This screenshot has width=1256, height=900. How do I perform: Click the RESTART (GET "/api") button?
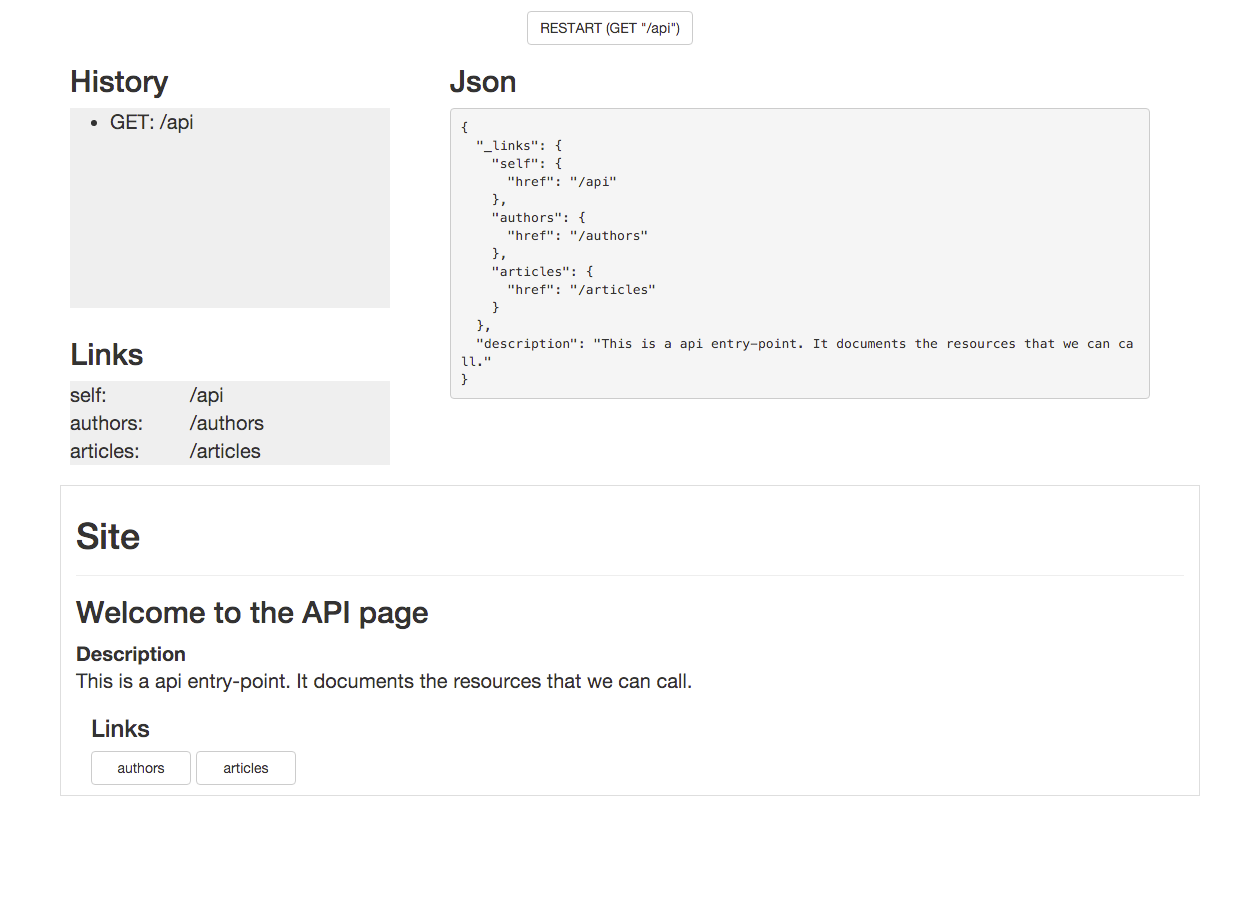click(609, 28)
